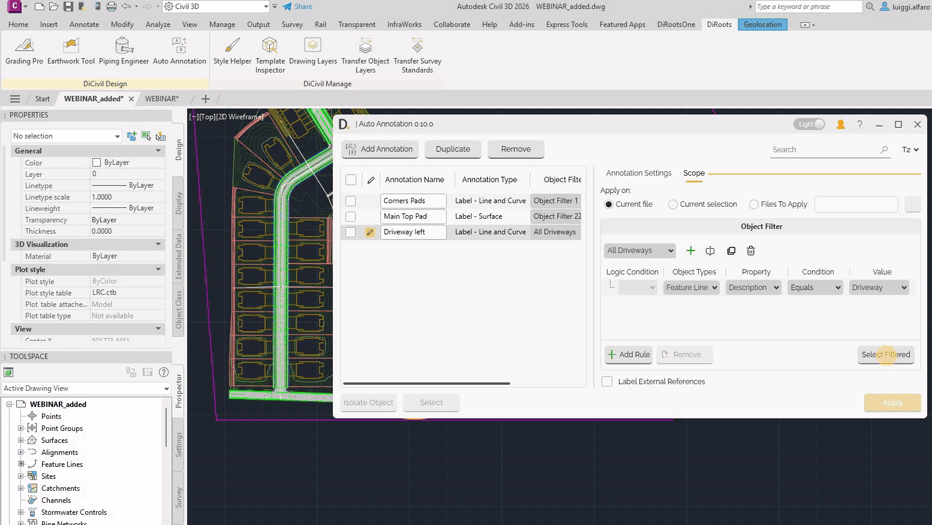Open the user account icon in Auto Annotation
Viewport: 932px width, 525px height.
point(840,124)
